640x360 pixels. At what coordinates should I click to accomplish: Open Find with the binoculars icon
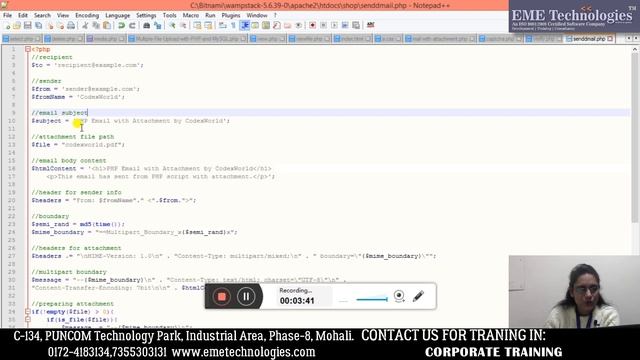147,26
